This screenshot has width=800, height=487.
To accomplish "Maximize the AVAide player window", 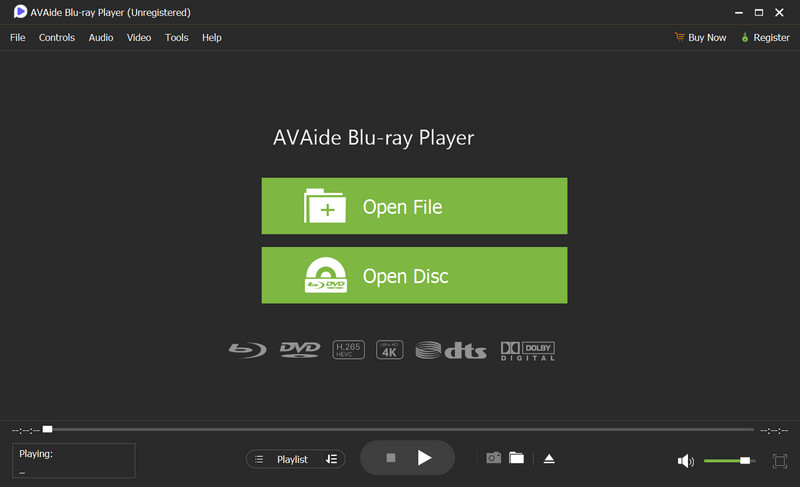I will [759, 12].
